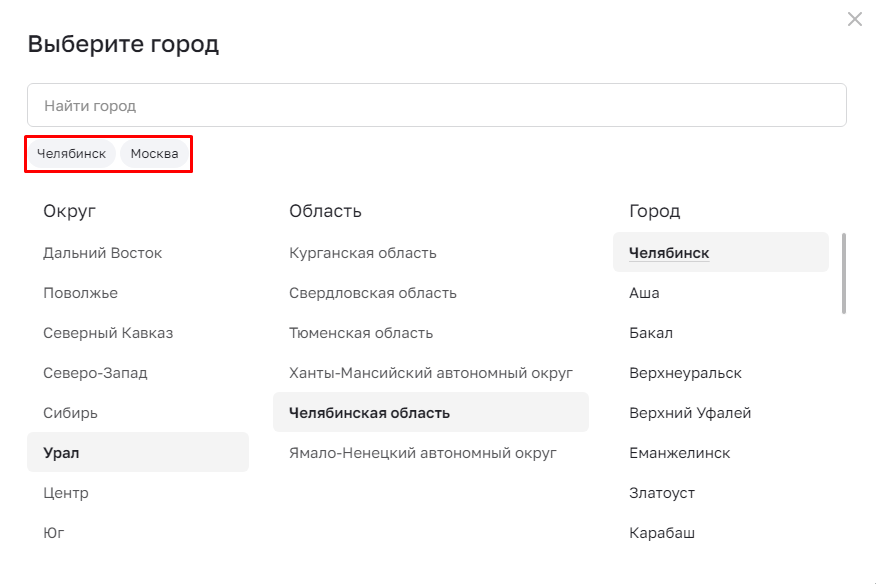
Task: Select the Москва quick chip
Action: (x=154, y=154)
